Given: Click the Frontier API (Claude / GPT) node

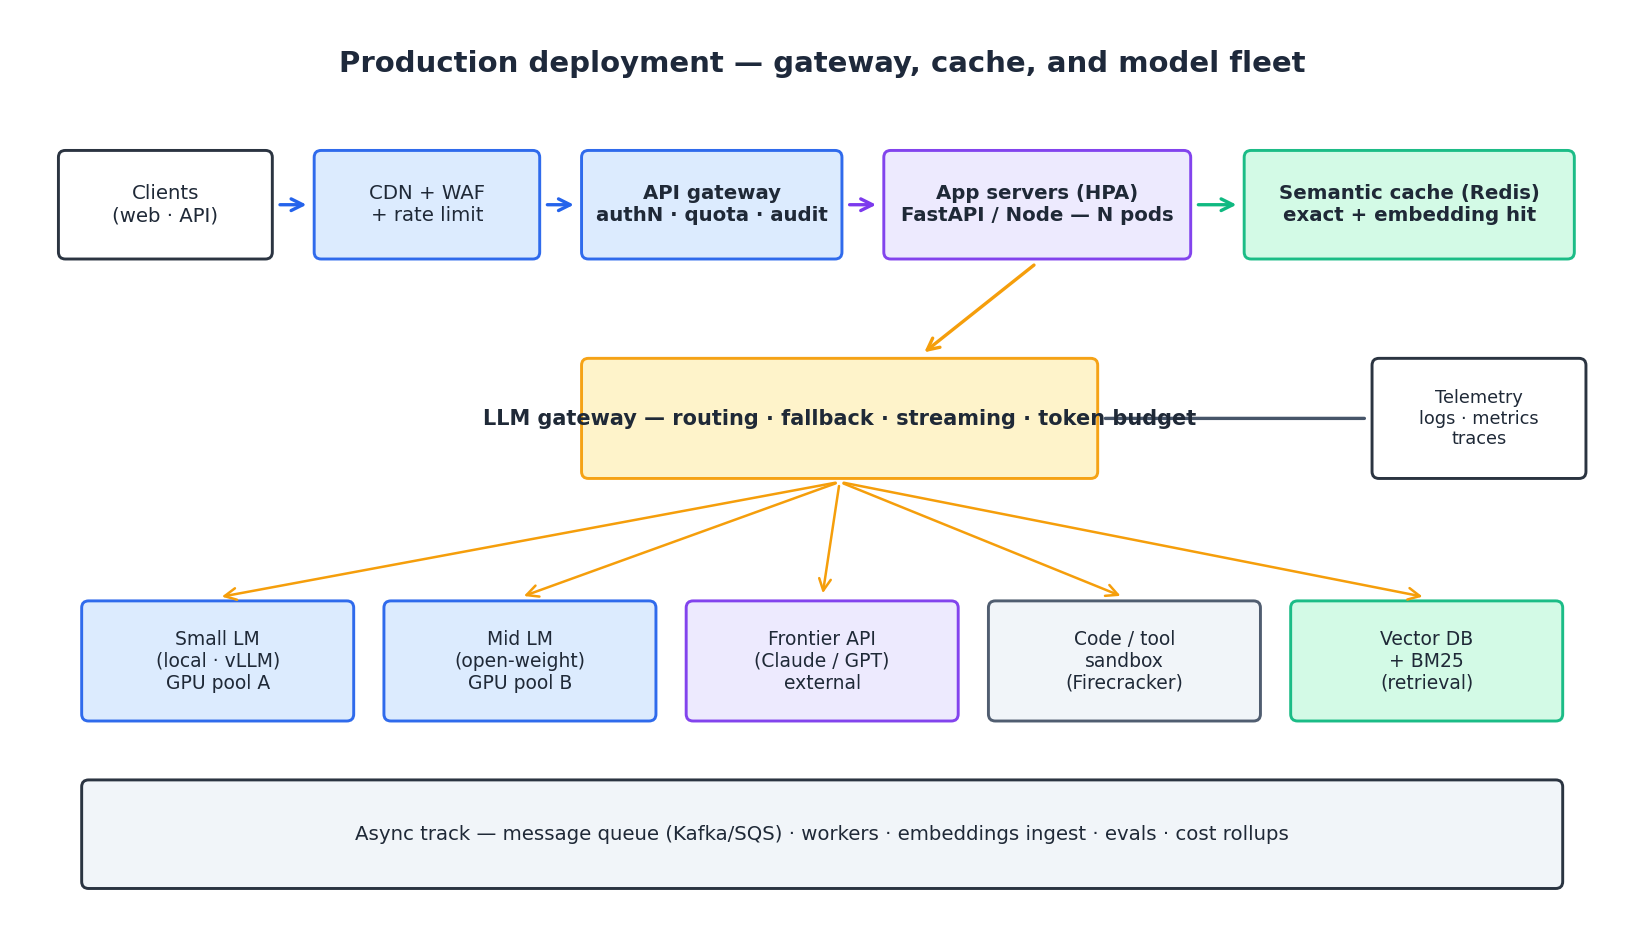Looking at the screenshot, I should click(x=821, y=660).
